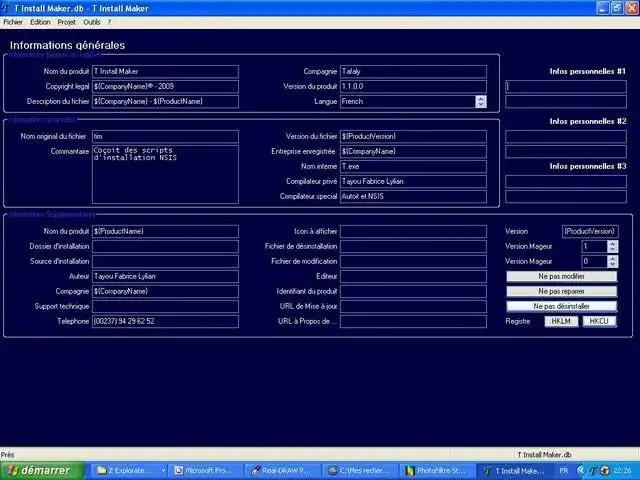Click the empty Dossier d'installation field
Screen dimensions: 640x480
coord(165,247)
